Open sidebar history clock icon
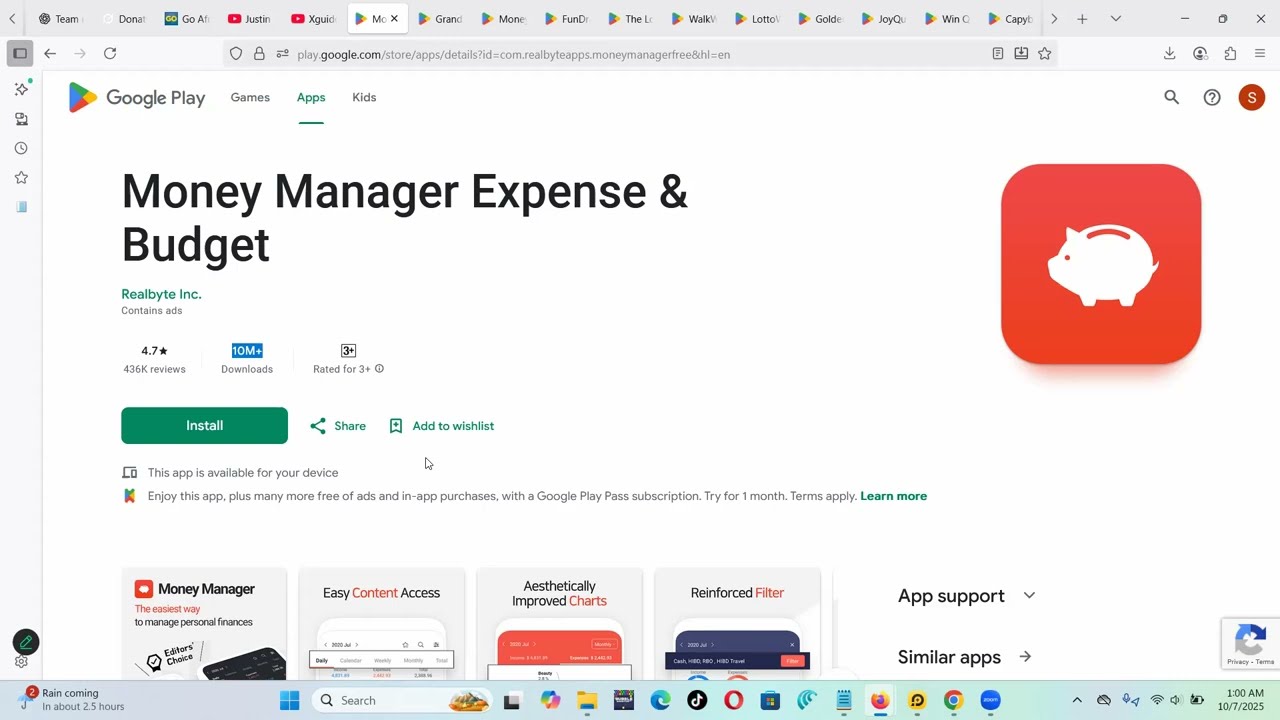The image size is (1280, 720). [21, 148]
